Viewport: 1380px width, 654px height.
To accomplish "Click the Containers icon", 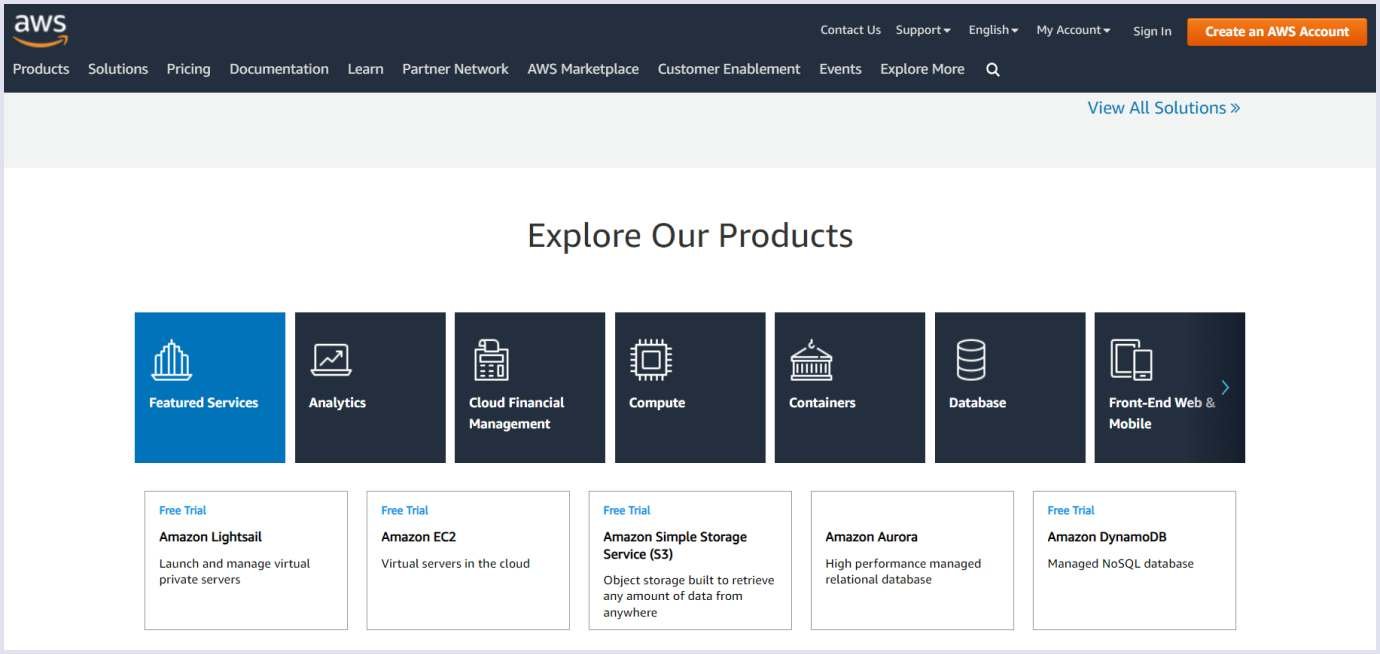I will coord(811,360).
